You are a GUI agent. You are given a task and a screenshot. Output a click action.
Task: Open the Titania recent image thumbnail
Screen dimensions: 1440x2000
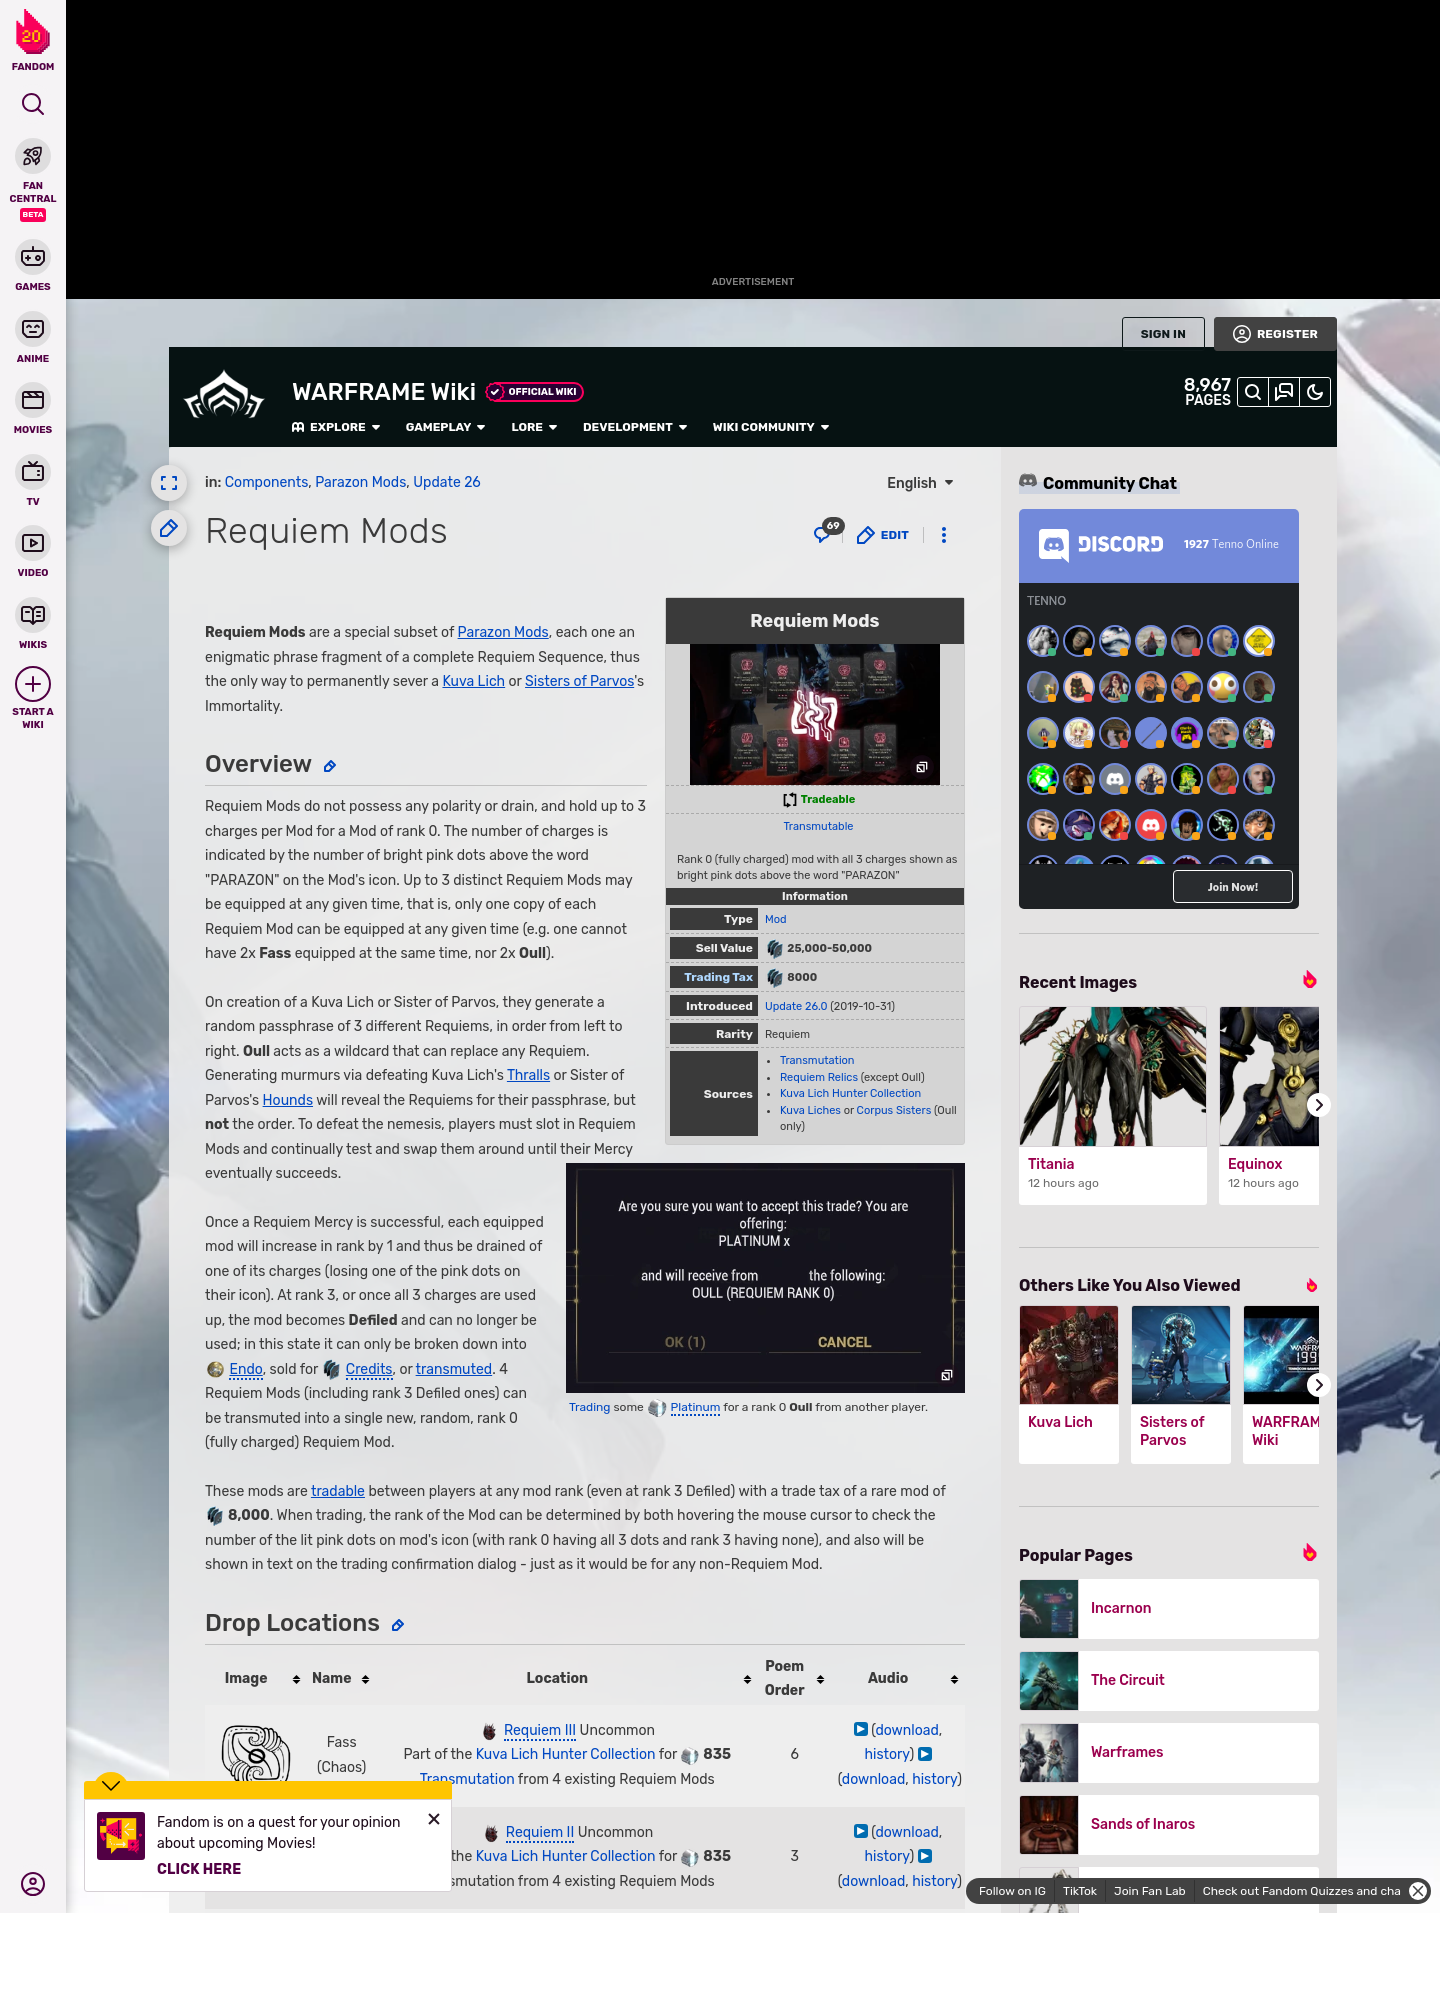(x=1113, y=1076)
